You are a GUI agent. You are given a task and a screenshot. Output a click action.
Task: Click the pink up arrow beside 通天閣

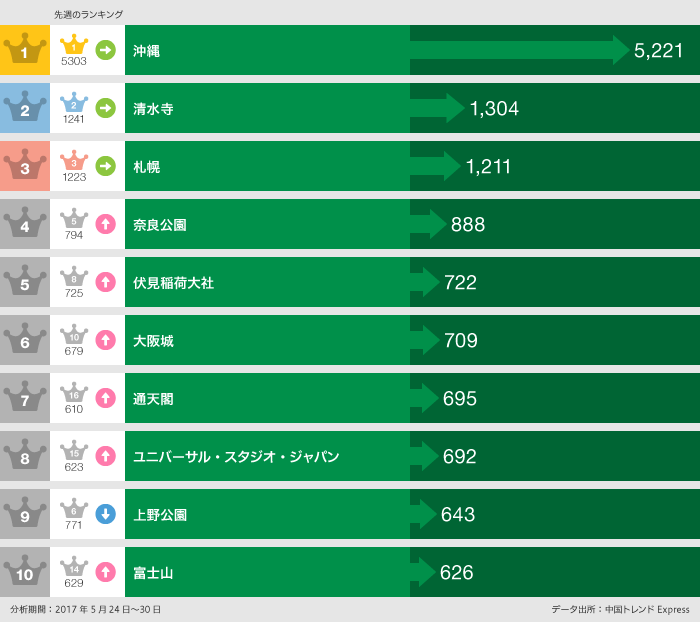105,398
